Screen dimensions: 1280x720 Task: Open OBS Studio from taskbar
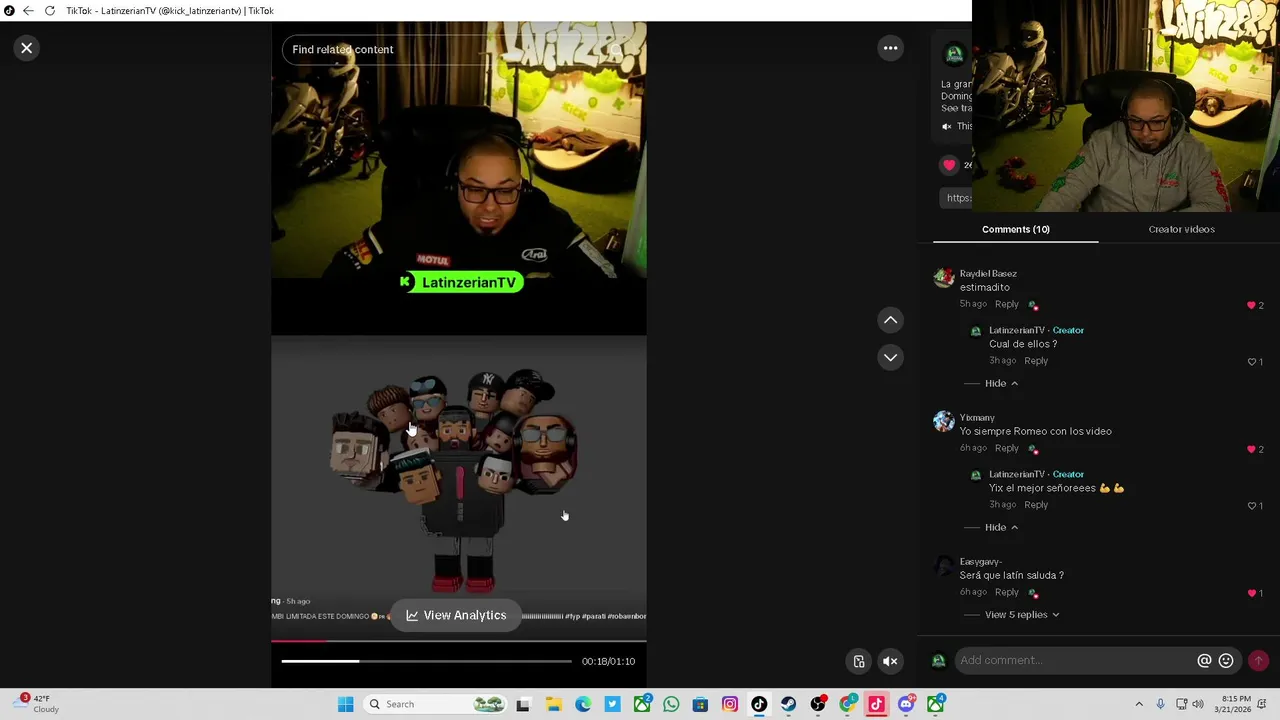(x=818, y=704)
